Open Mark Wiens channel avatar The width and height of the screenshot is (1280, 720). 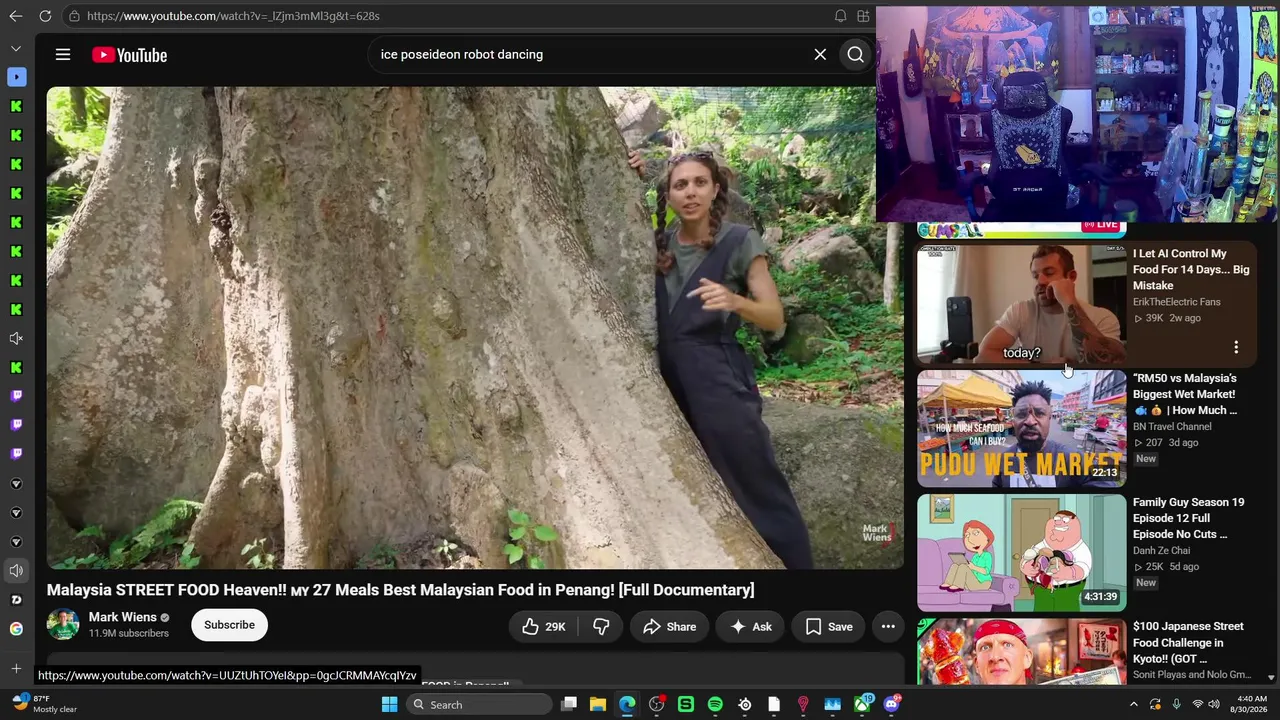[63, 625]
